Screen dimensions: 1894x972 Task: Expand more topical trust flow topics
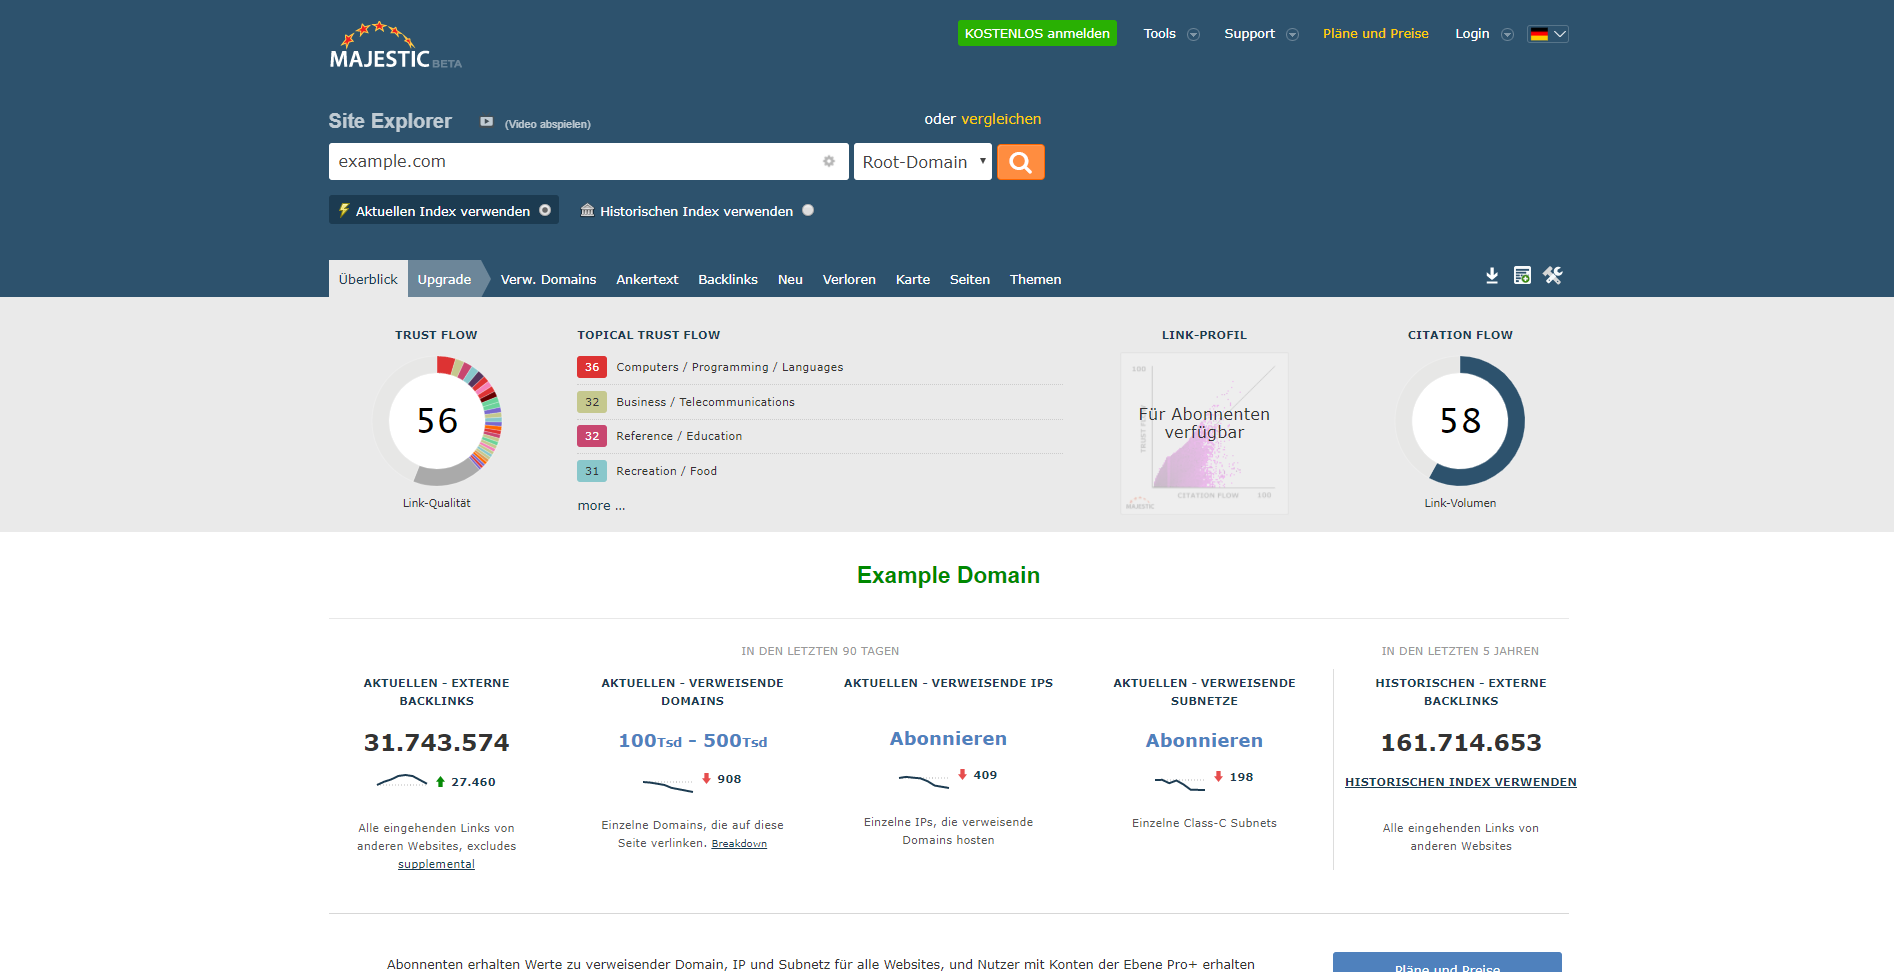tap(601, 506)
